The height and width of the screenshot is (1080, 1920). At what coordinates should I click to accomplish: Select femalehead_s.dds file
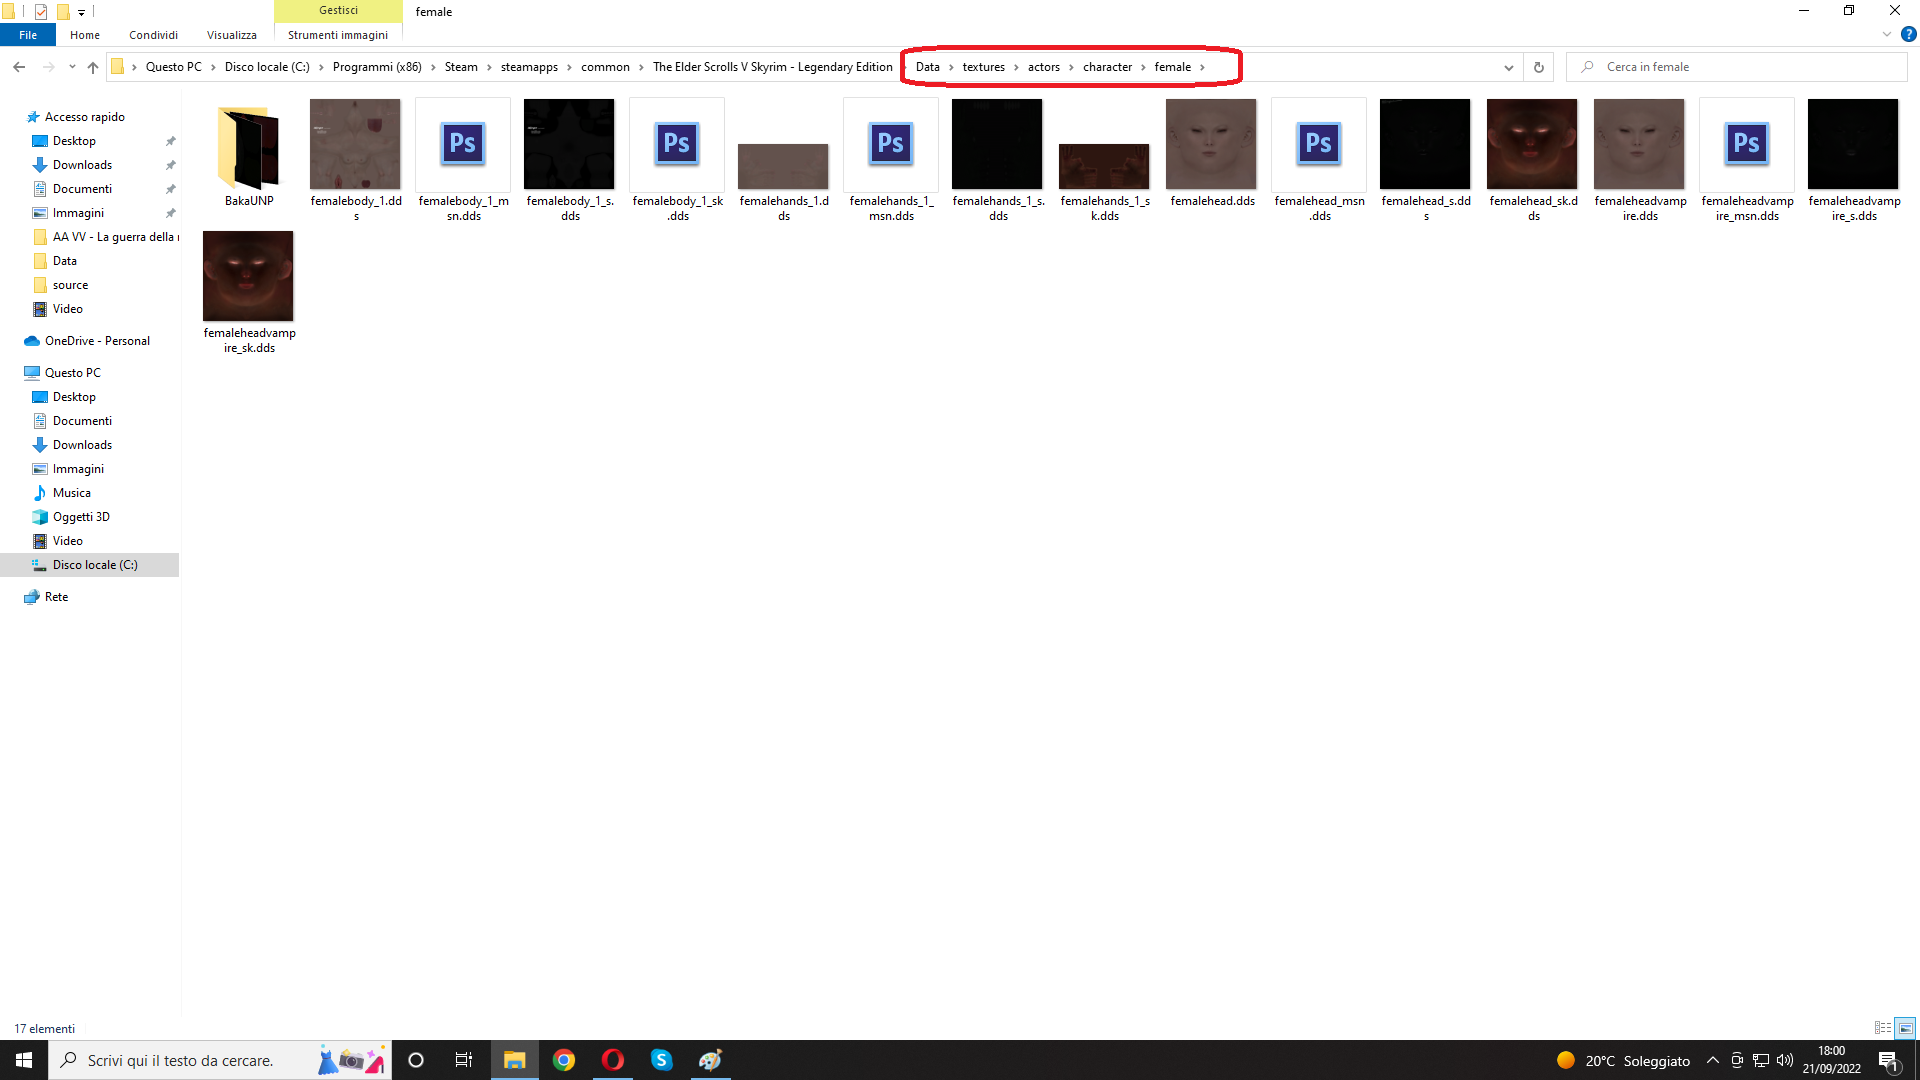click(1426, 160)
